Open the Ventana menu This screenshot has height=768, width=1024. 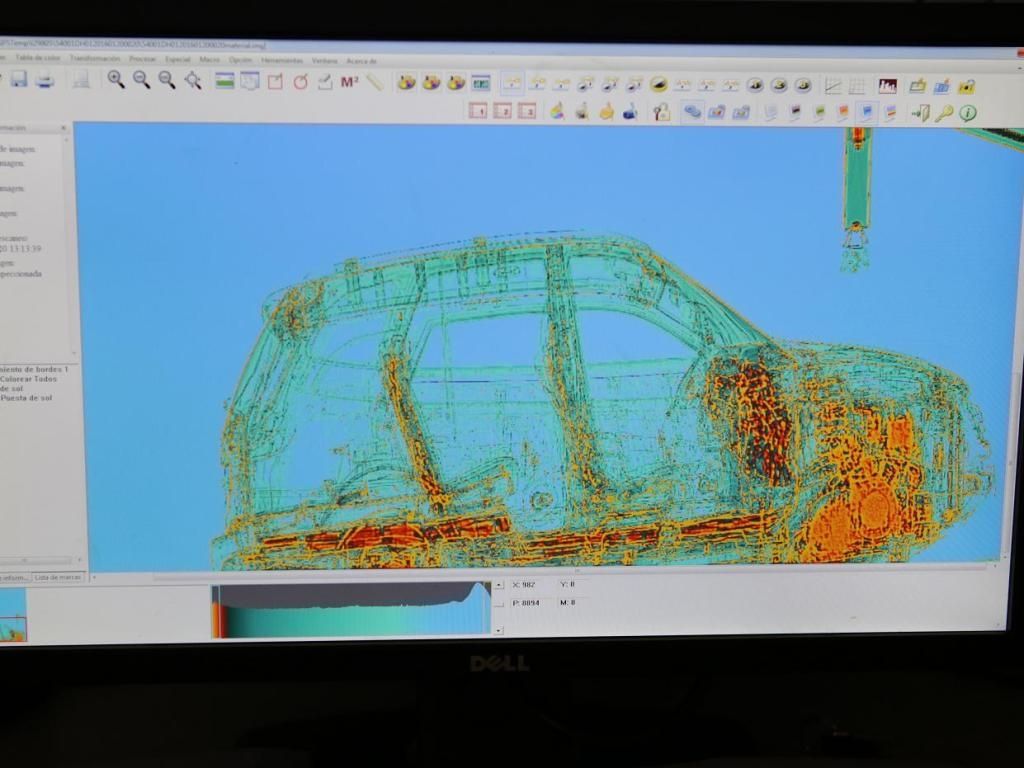click(325, 61)
